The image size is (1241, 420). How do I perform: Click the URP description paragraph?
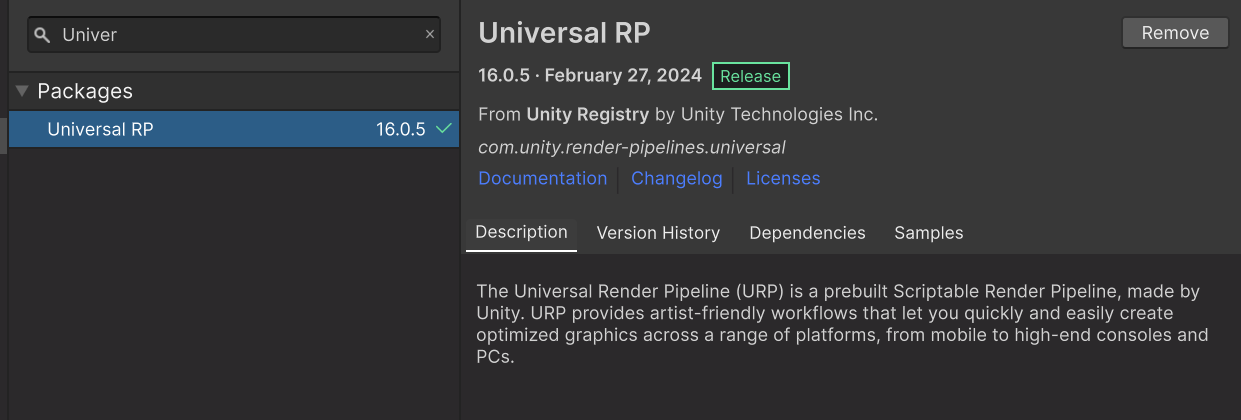843,323
